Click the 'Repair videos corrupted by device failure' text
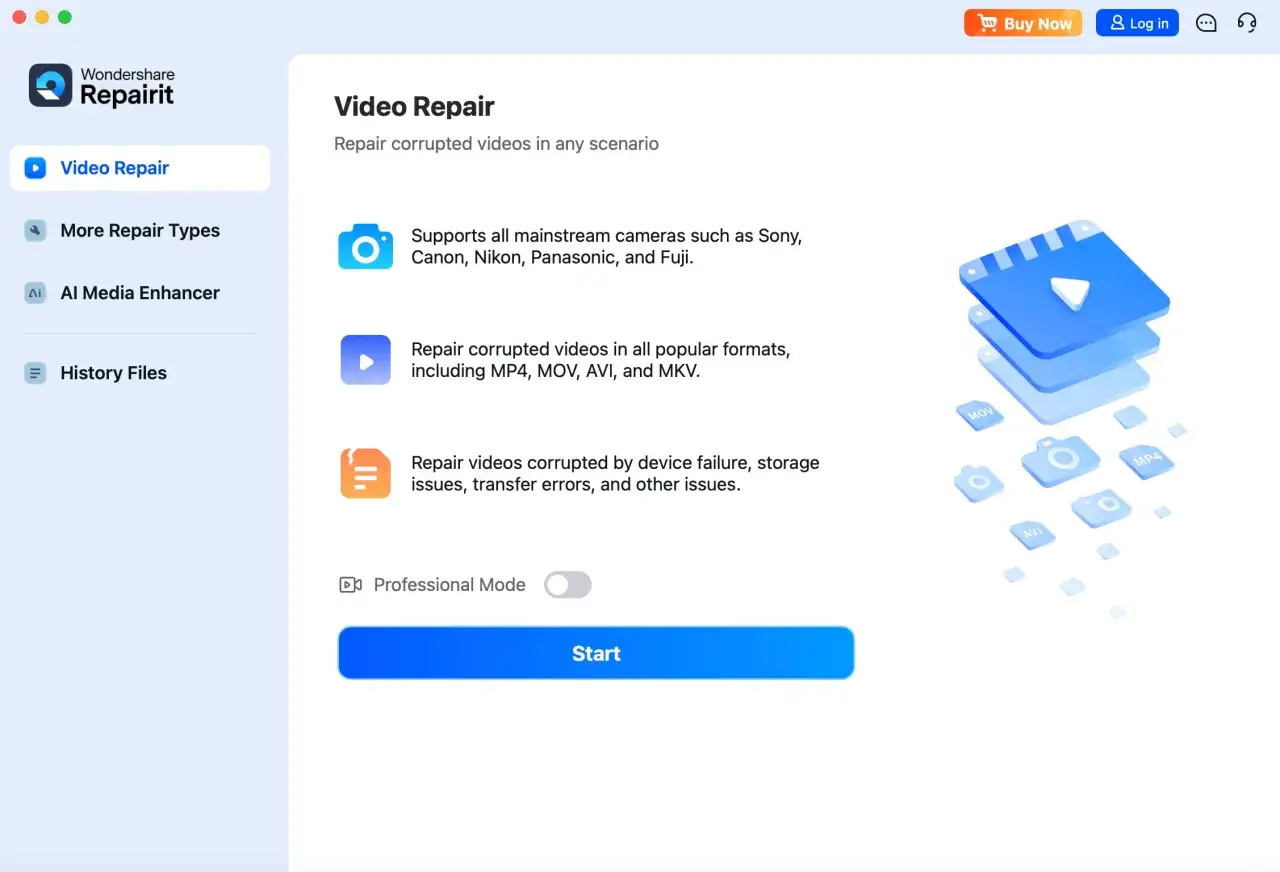This screenshot has height=872, width=1280. pos(615,473)
